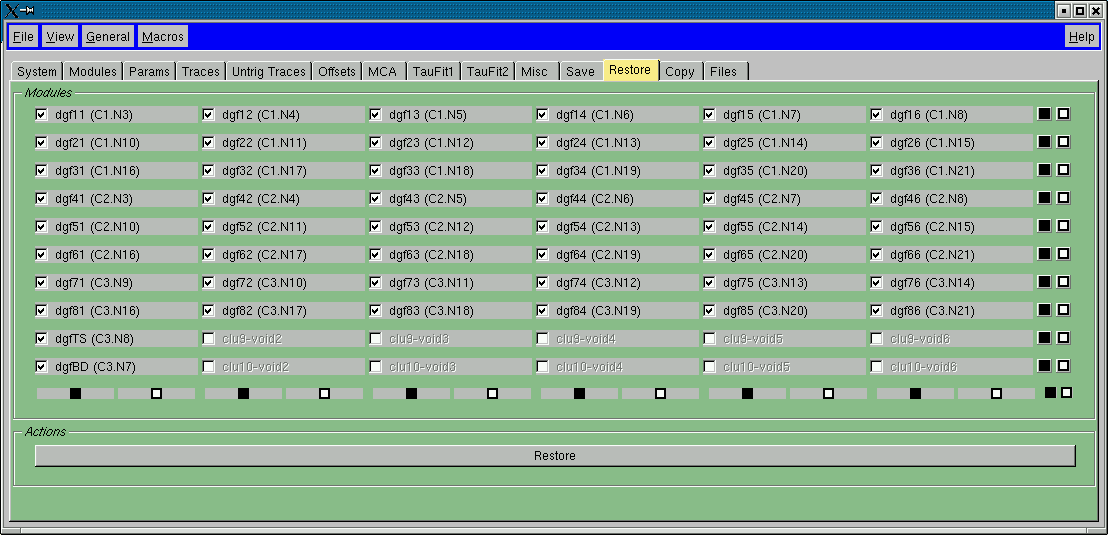Toggle module dgf12 (C1.N4) checkbox
The height and width of the screenshot is (535, 1108).
coord(208,114)
